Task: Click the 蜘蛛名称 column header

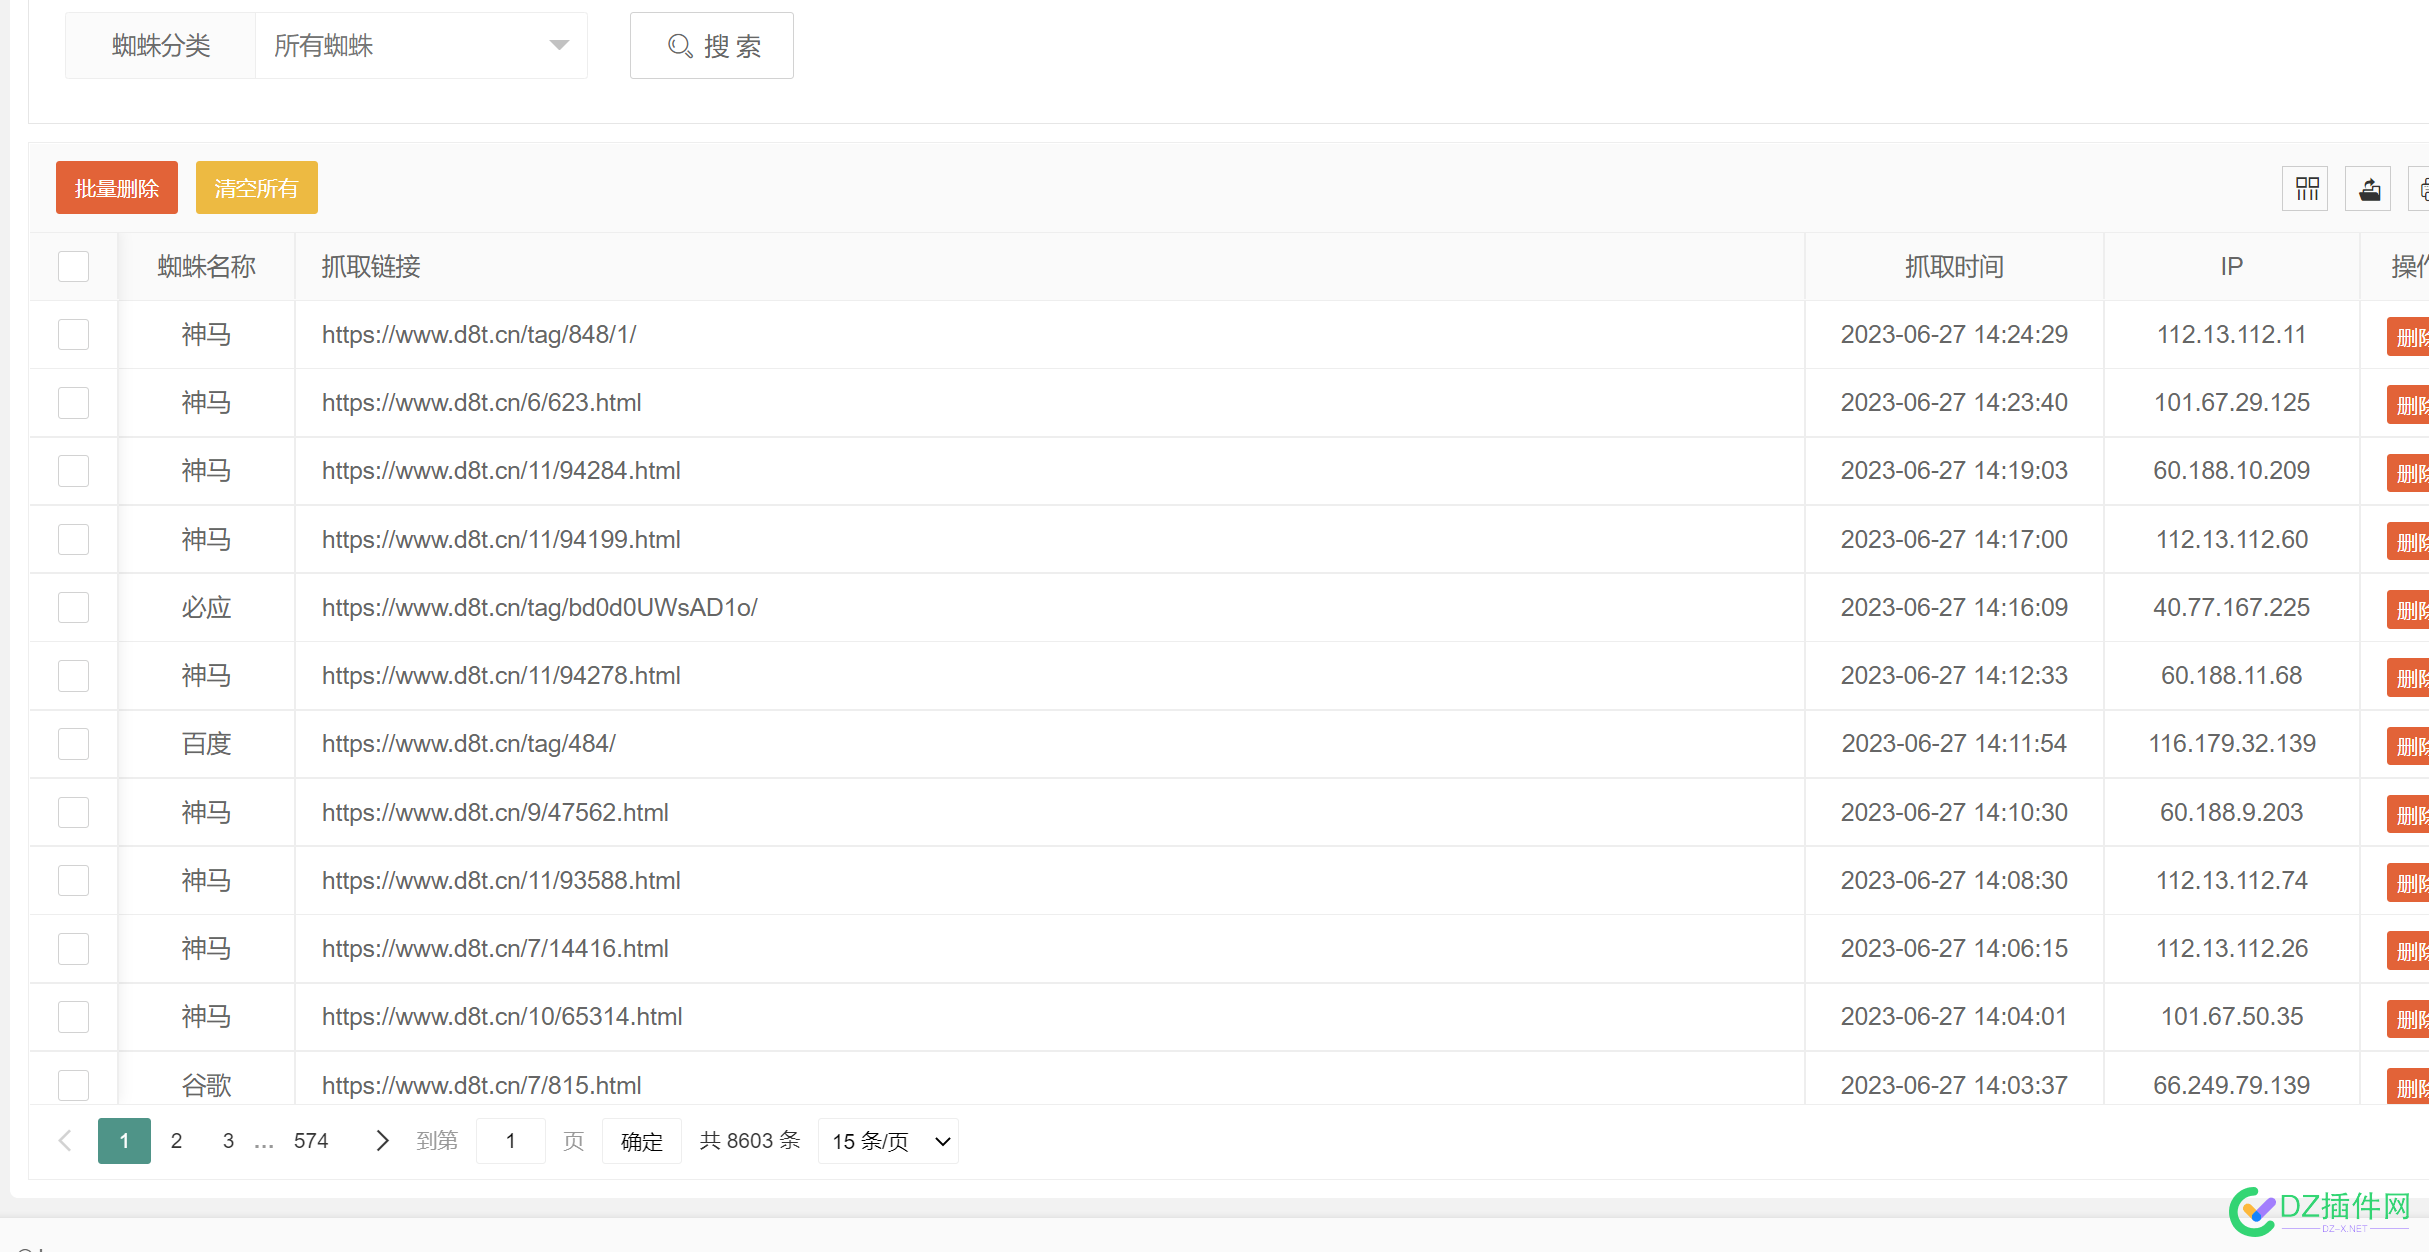Action: 206,267
